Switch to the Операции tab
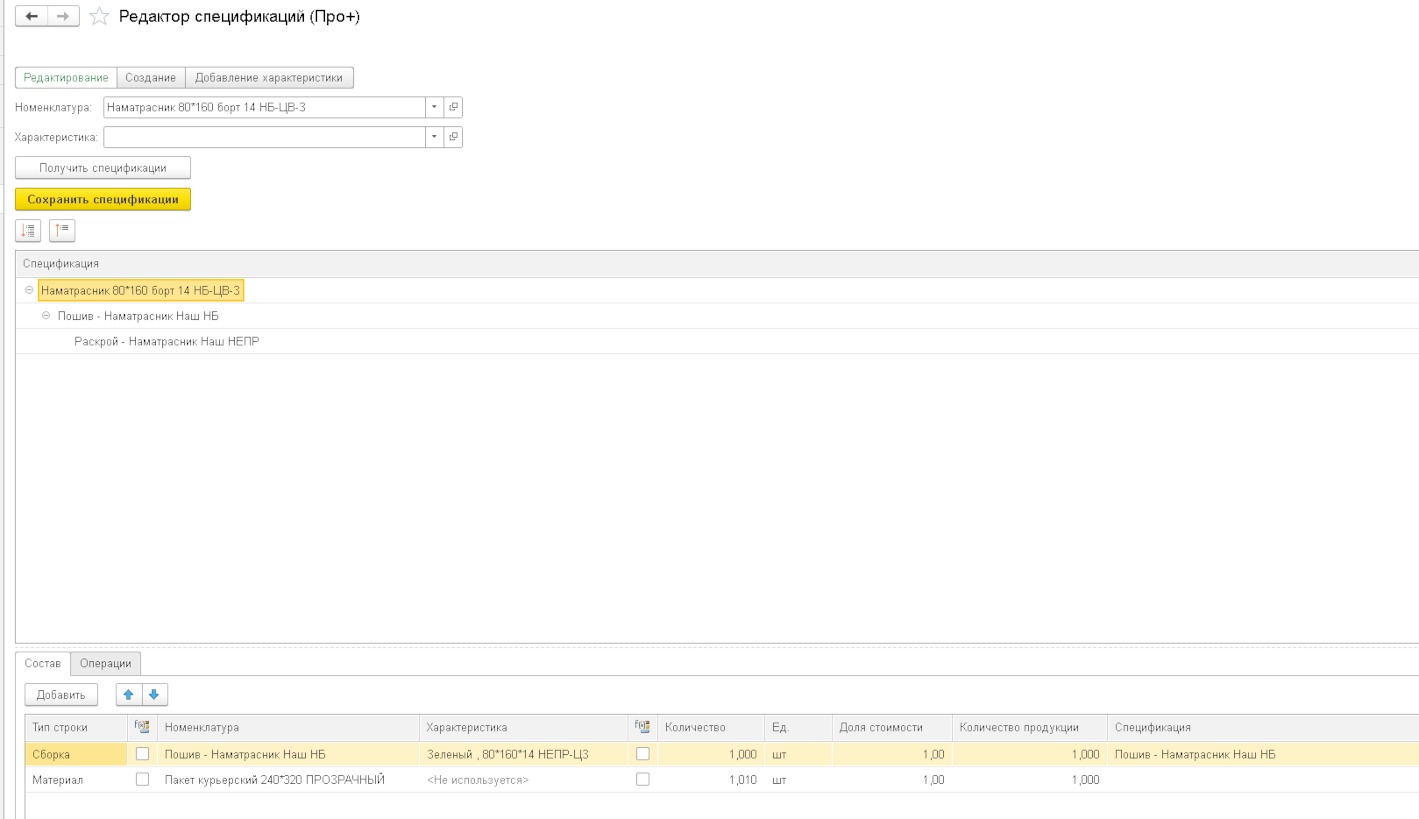The height and width of the screenshot is (819, 1419). pos(105,663)
